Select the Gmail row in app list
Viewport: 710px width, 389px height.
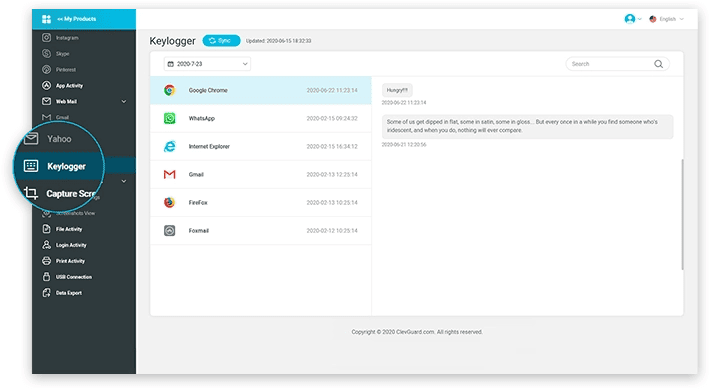(x=261, y=174)
